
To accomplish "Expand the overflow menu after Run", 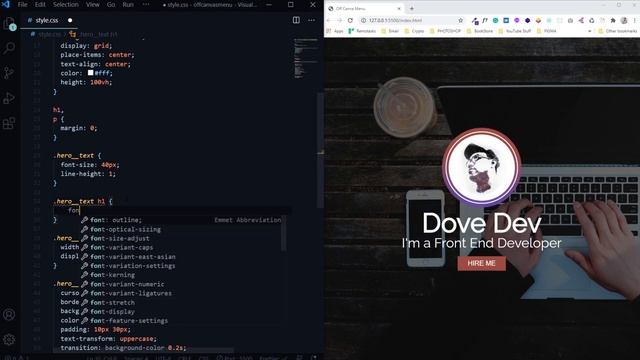I will pyautogui.click(x=146, y=4).
